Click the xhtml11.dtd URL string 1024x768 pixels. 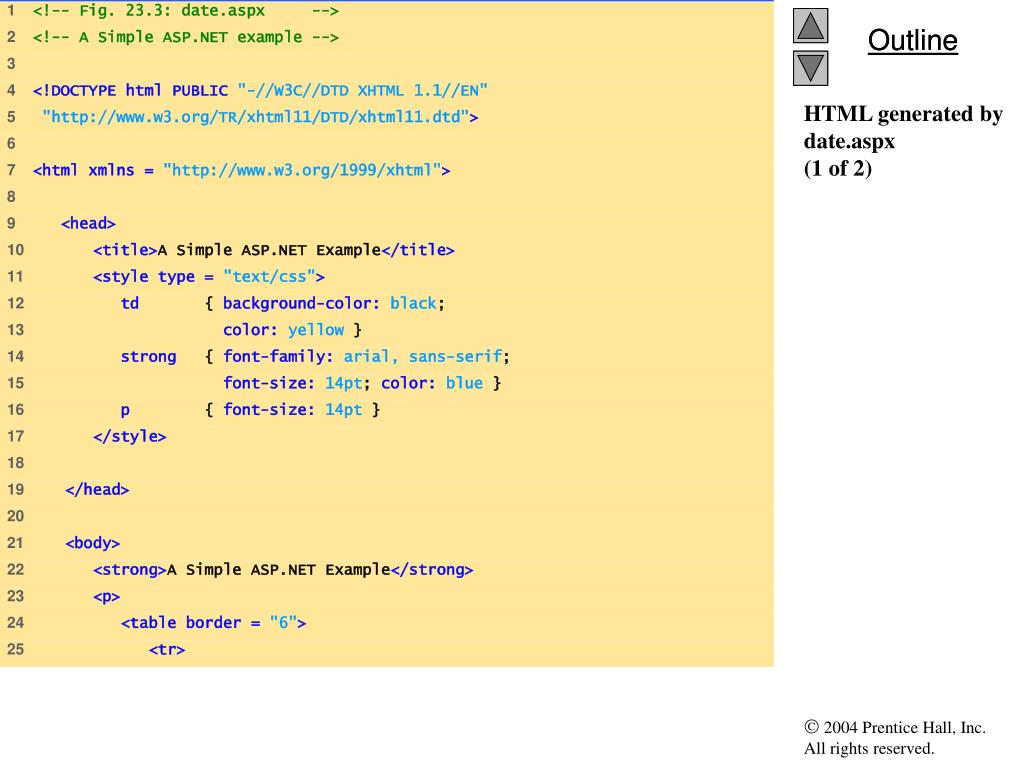point(260,117)
